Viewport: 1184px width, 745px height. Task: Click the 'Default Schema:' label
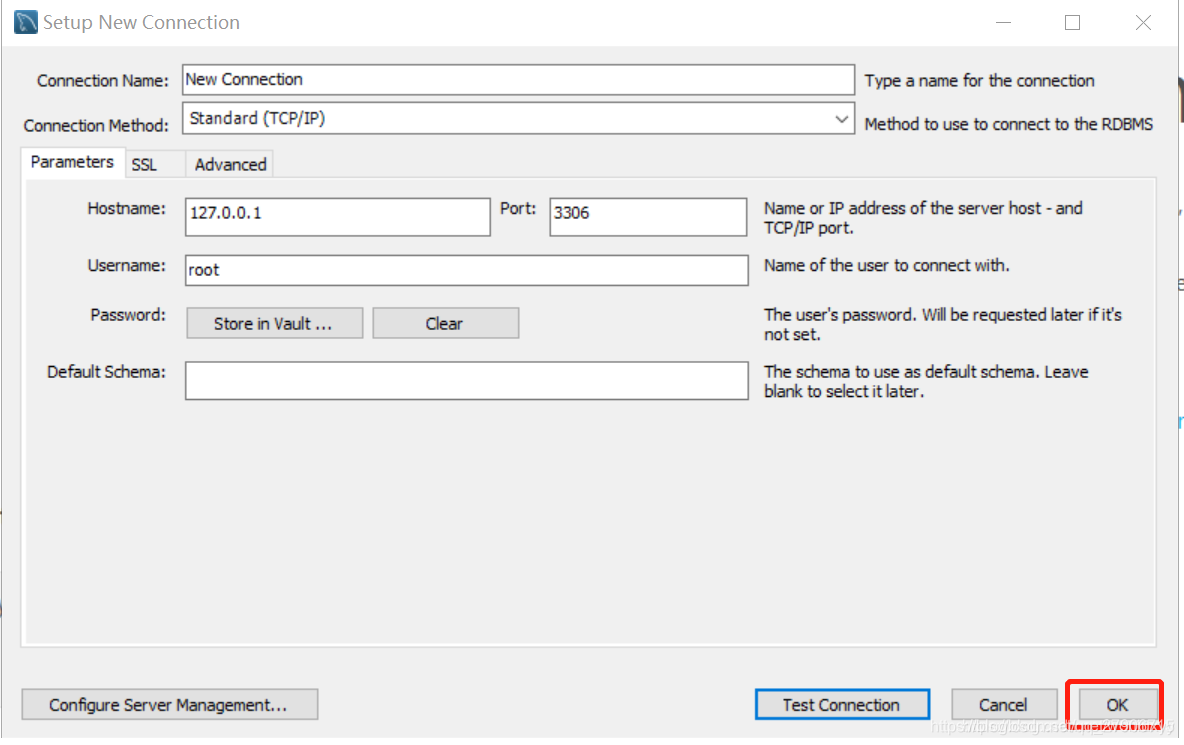(x=106, y=372)
